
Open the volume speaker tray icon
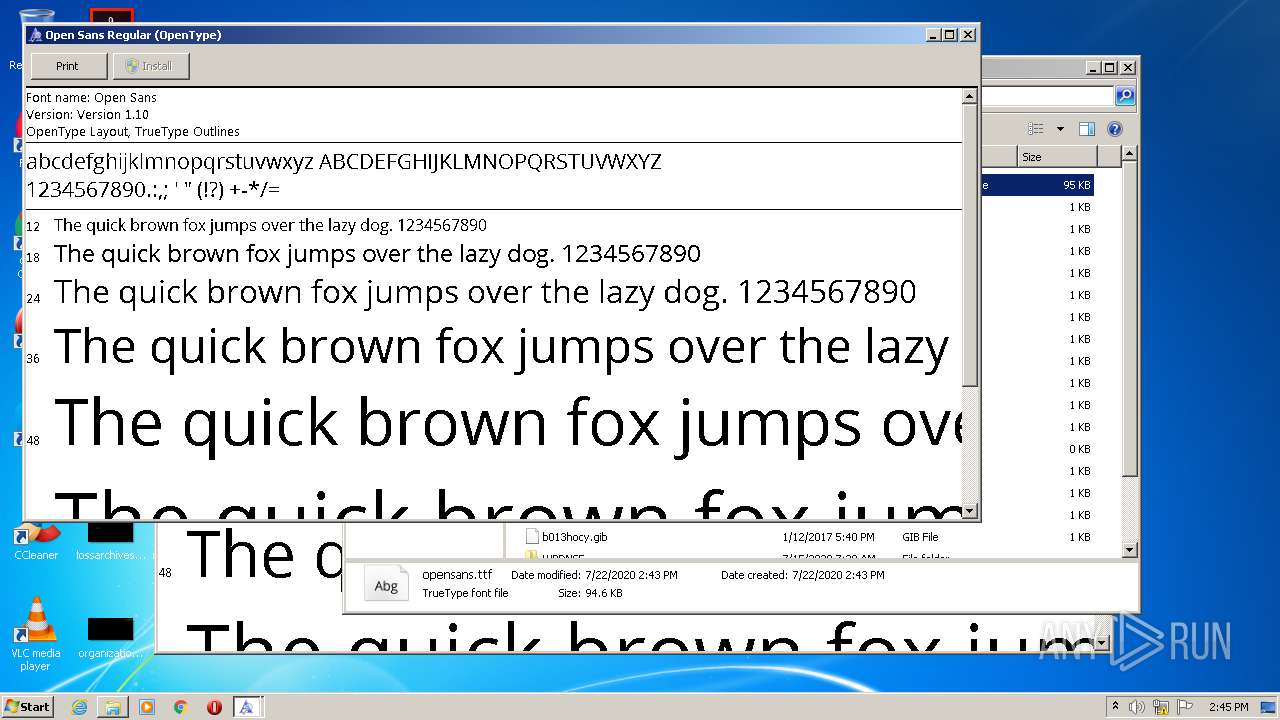1137,707
